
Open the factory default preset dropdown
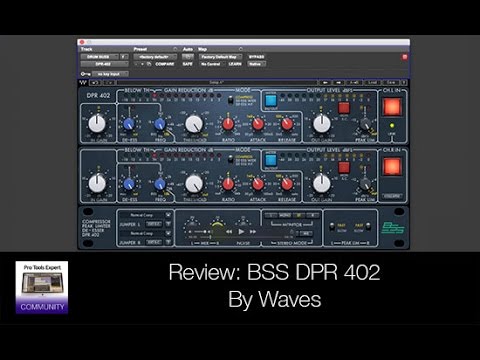pos(155,57)
